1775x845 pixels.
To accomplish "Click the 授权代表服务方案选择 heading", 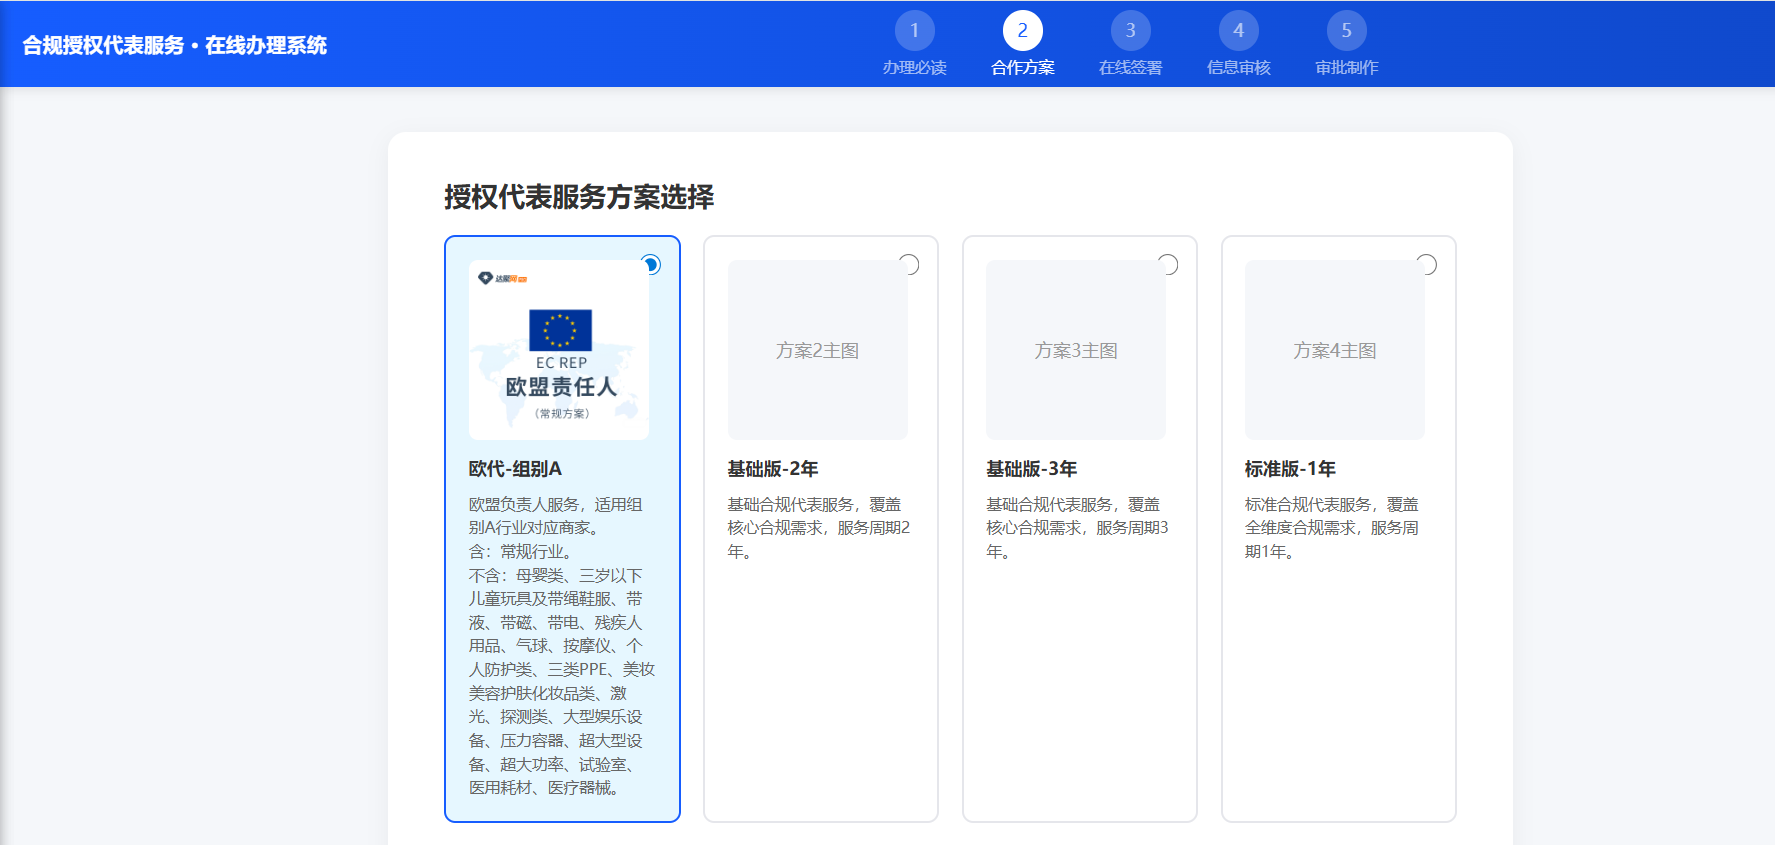I will [x=579, y=197].
